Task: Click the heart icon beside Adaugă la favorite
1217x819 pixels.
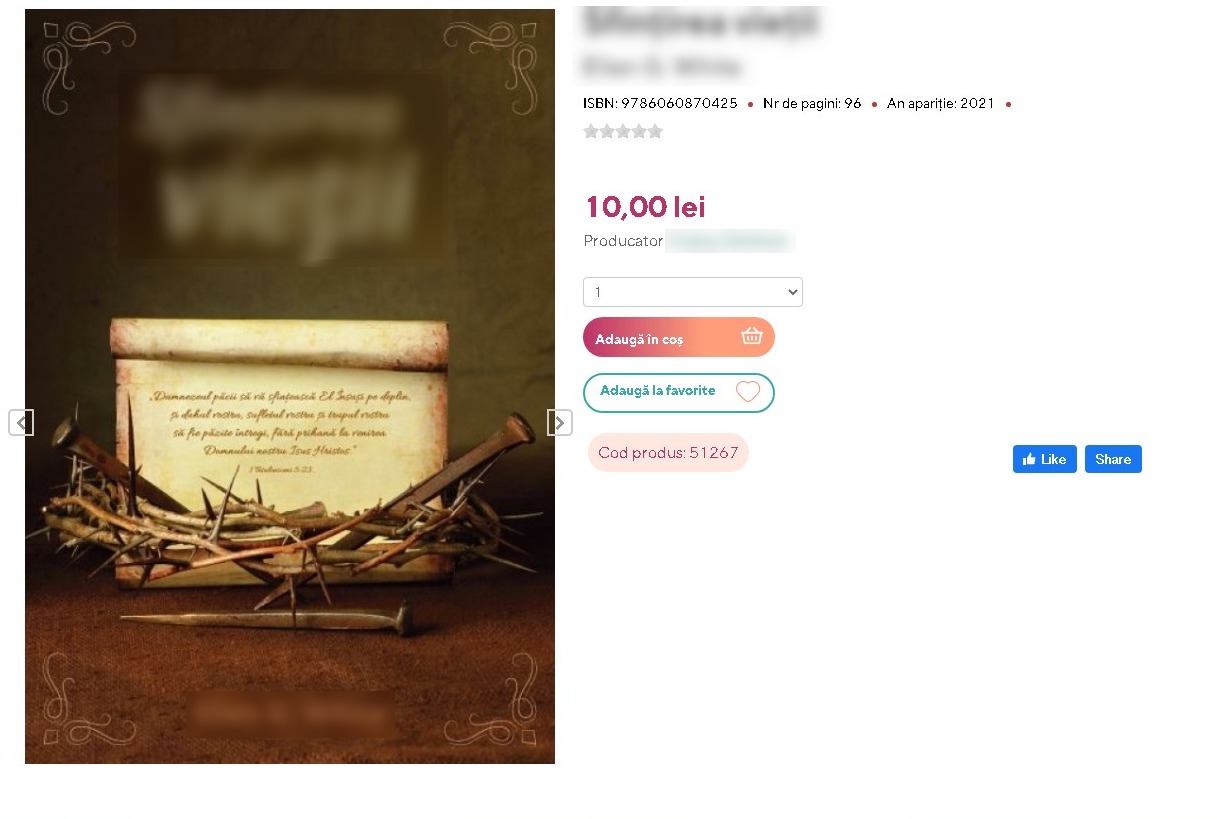Action: tap(748, 392)
